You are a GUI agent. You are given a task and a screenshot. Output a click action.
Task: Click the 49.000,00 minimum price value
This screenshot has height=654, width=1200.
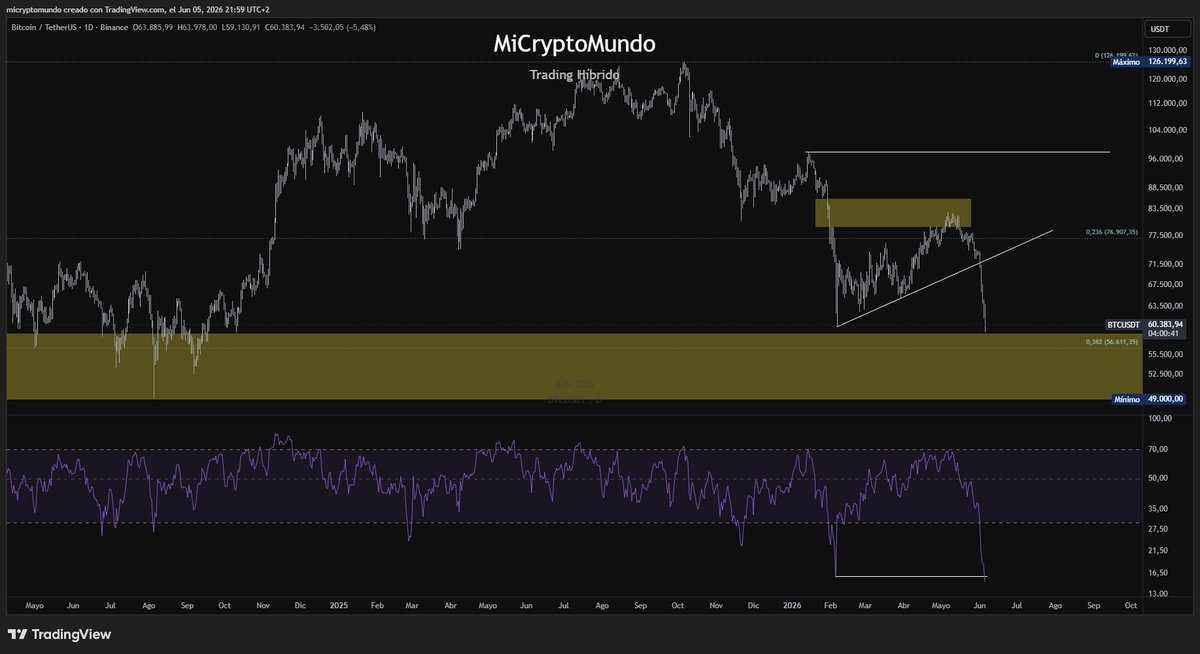1166,399
